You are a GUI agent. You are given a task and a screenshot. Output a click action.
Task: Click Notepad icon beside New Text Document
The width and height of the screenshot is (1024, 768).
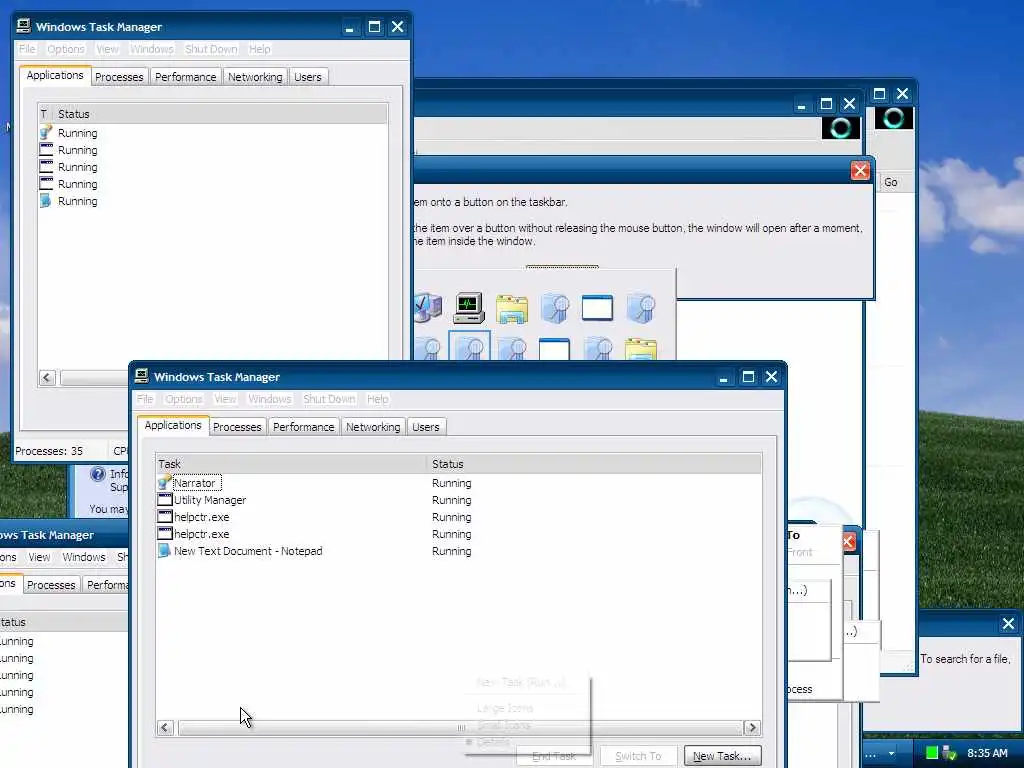pos(165,551)
